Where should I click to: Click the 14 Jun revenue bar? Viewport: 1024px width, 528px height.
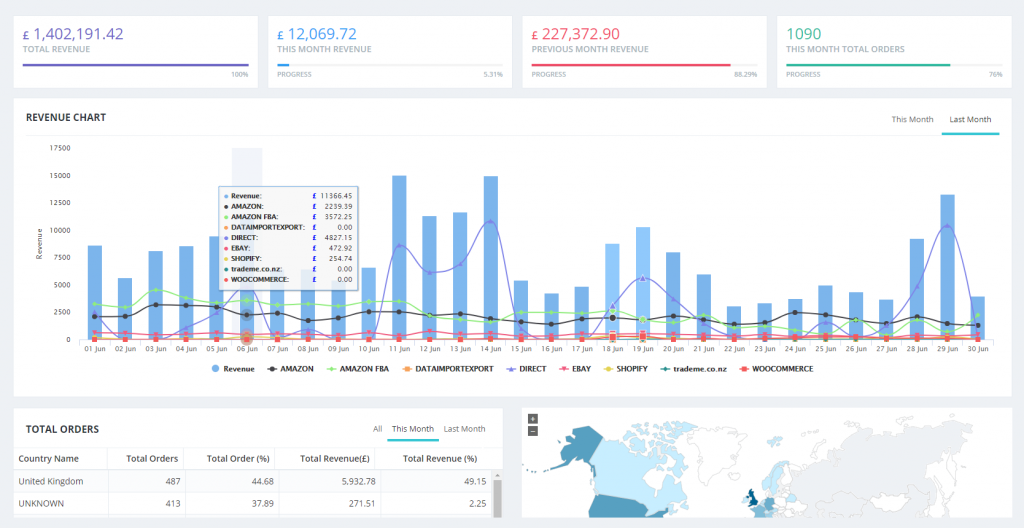490,257
